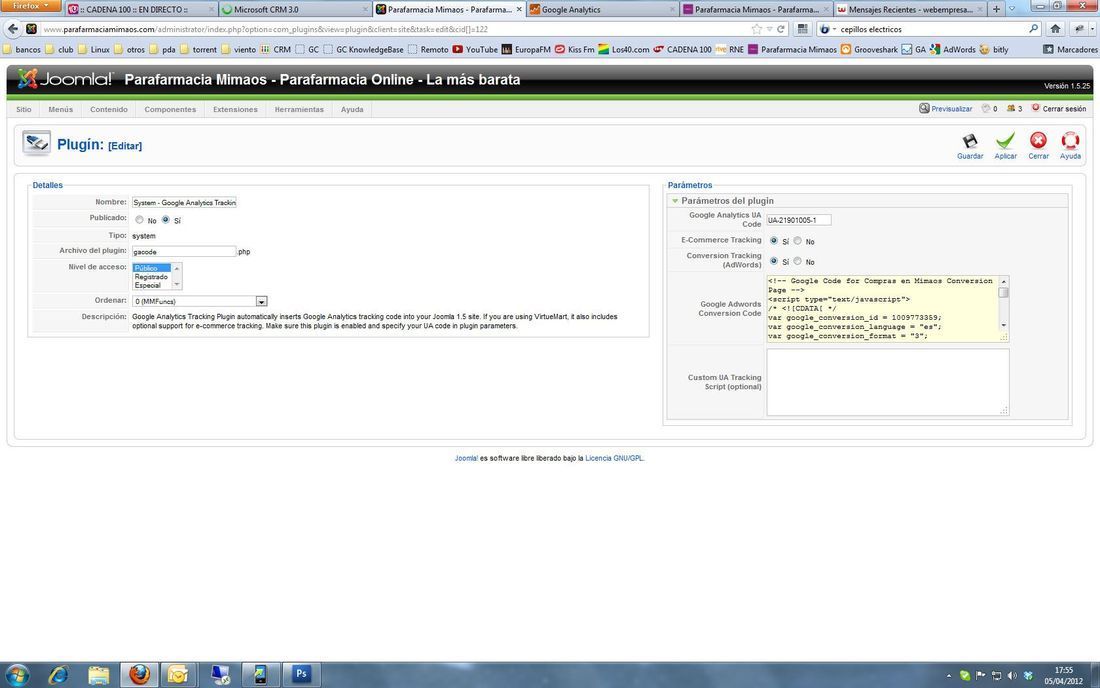The height and width of the screenshot is (688, 1100).
Task: Open the Los40.com bookmark
Action: point(624,49)
